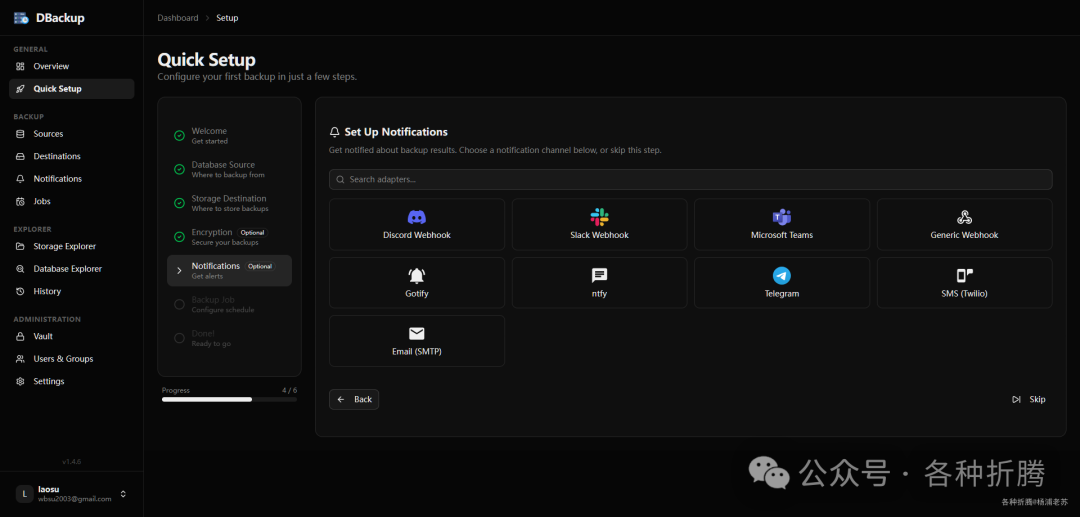The height and width of the screenshot is (517, 1080).
Task: Click the Vault lock icon
Action: coord(20,337)
